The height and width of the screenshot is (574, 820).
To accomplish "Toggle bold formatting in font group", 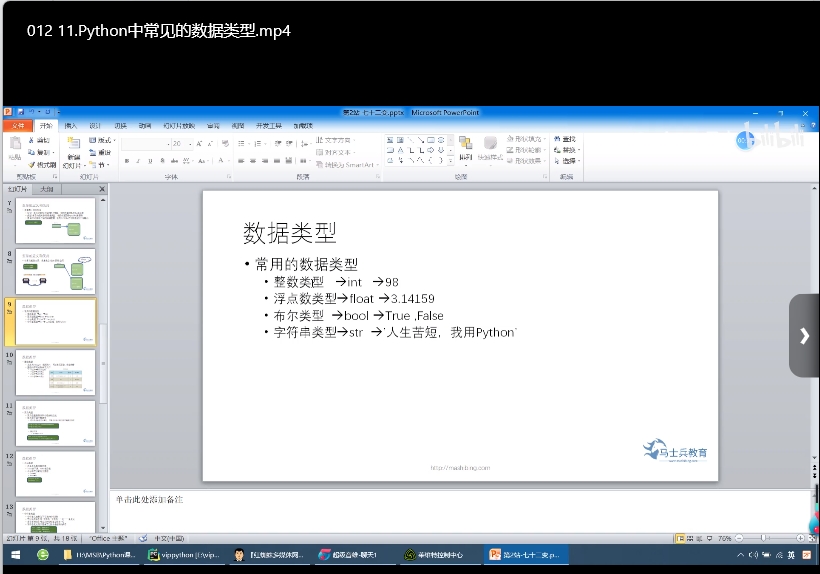I will (x=127, y=161).
